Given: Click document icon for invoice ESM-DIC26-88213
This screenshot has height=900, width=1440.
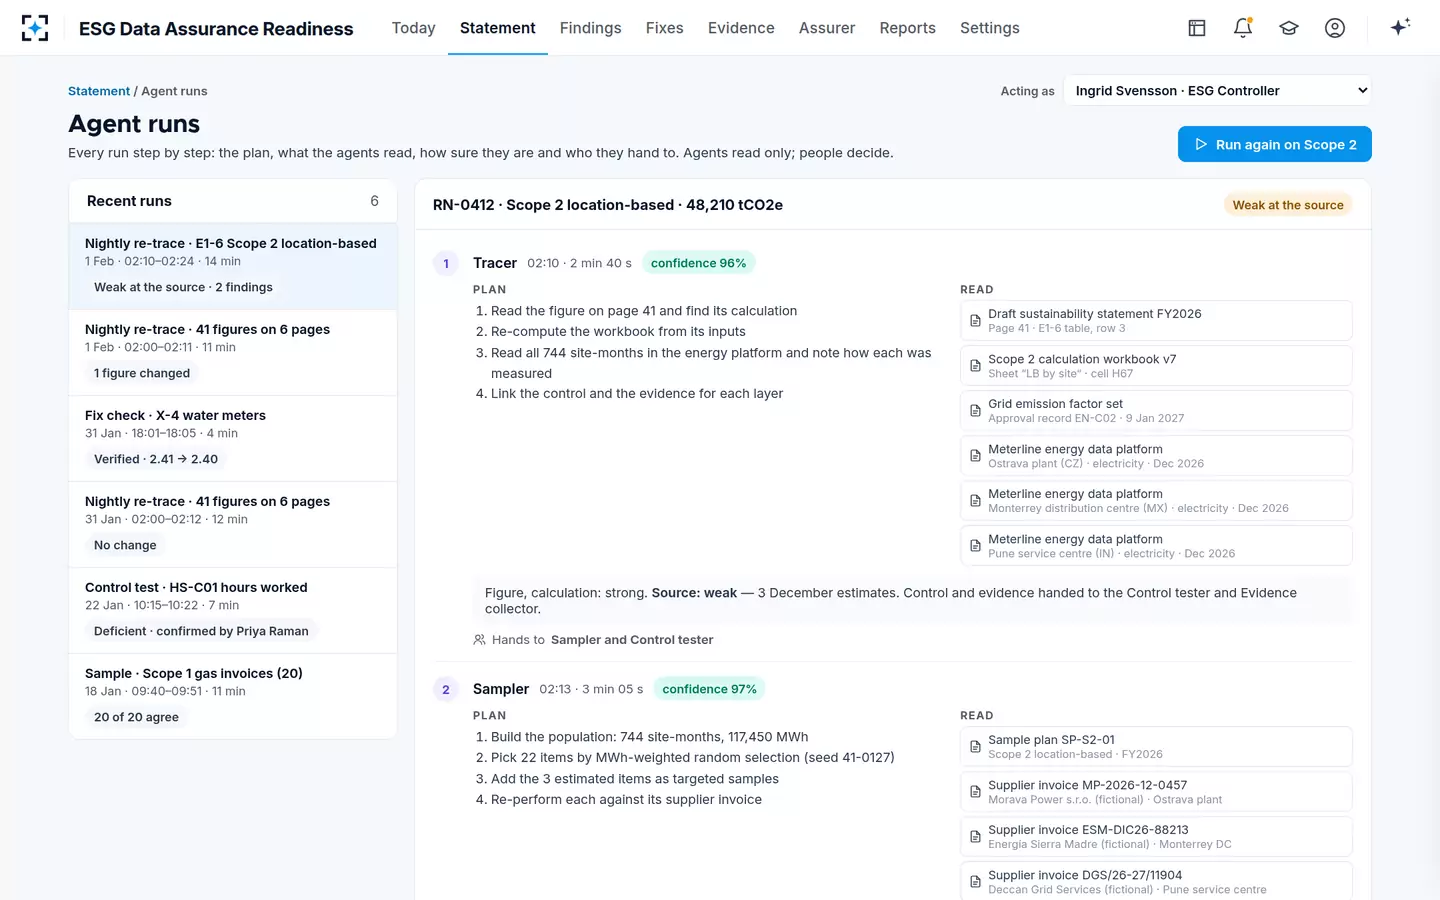Looking at the screenshot, I should [x=975, y=837].
